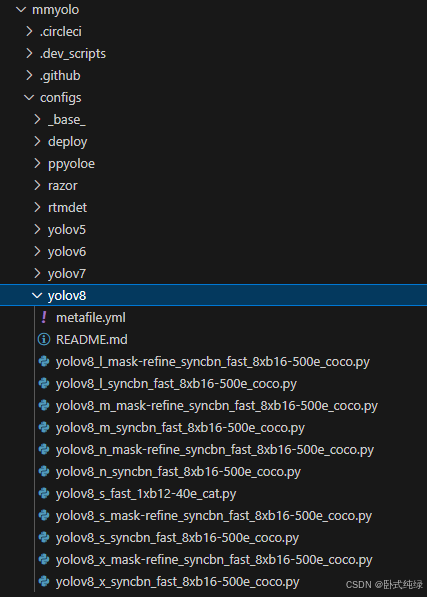Select the razor folder name
Screen dimensions: 427x597
63,186
